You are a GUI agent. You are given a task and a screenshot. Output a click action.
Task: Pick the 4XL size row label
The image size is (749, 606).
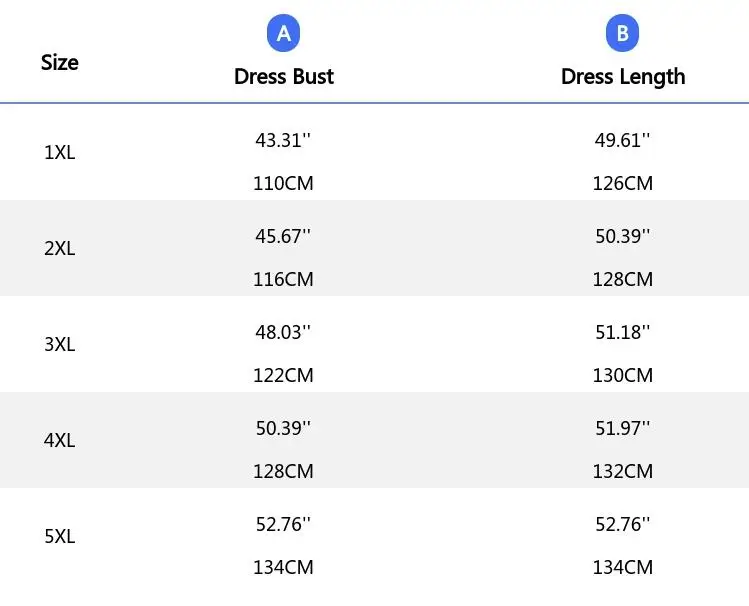point(60,440)
